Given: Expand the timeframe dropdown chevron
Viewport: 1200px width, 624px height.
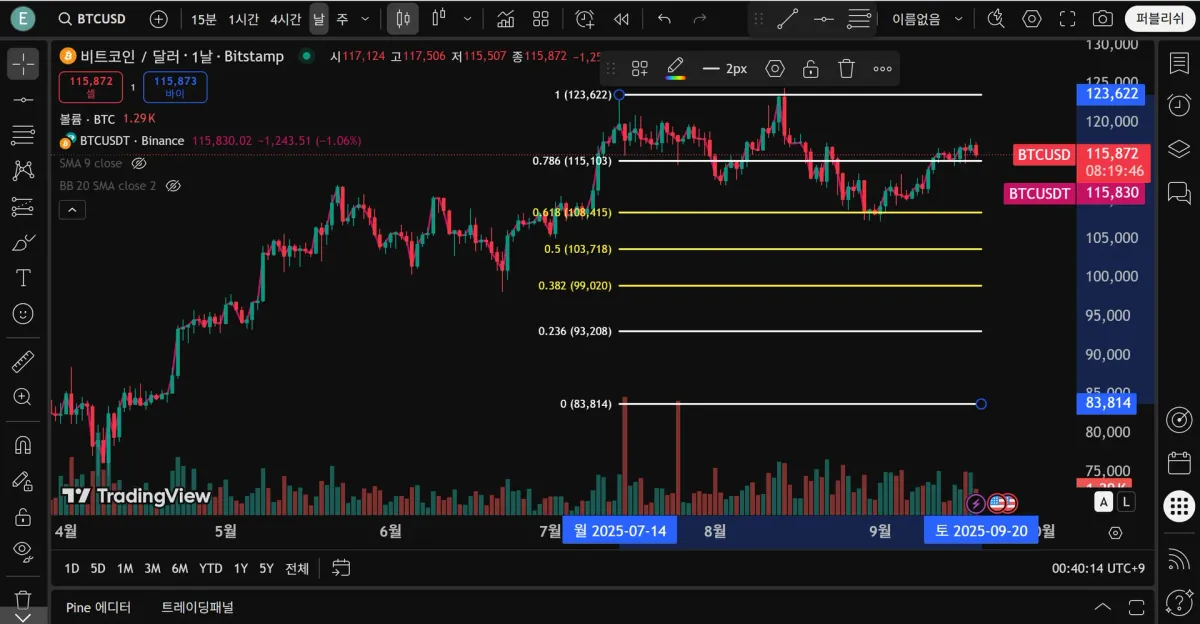Looking at the screenshot, I should tap(365, 19).
